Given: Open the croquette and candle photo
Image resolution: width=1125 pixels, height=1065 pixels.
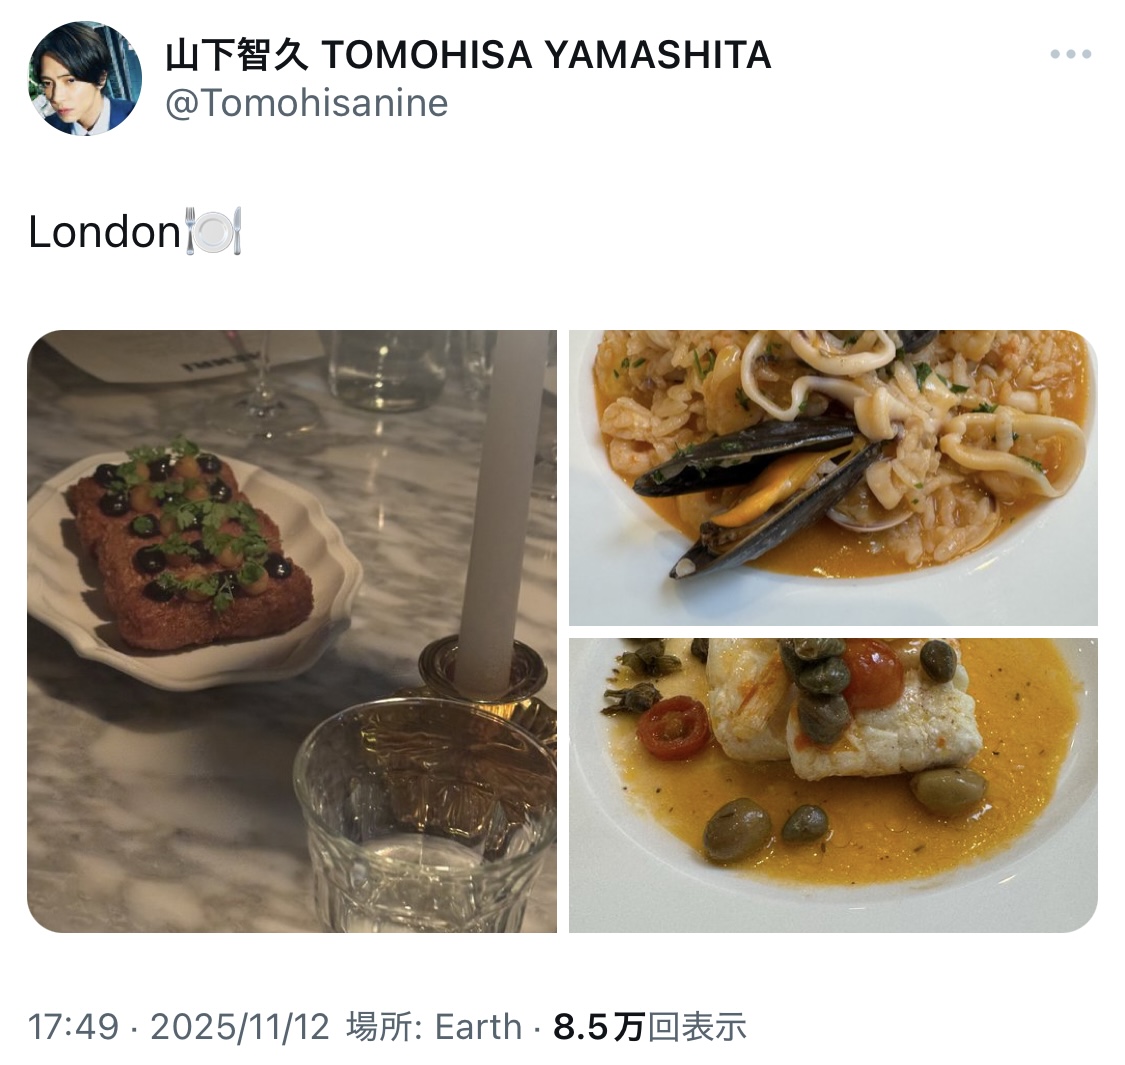Looking at the screenshot, I should tap(292, 631).
